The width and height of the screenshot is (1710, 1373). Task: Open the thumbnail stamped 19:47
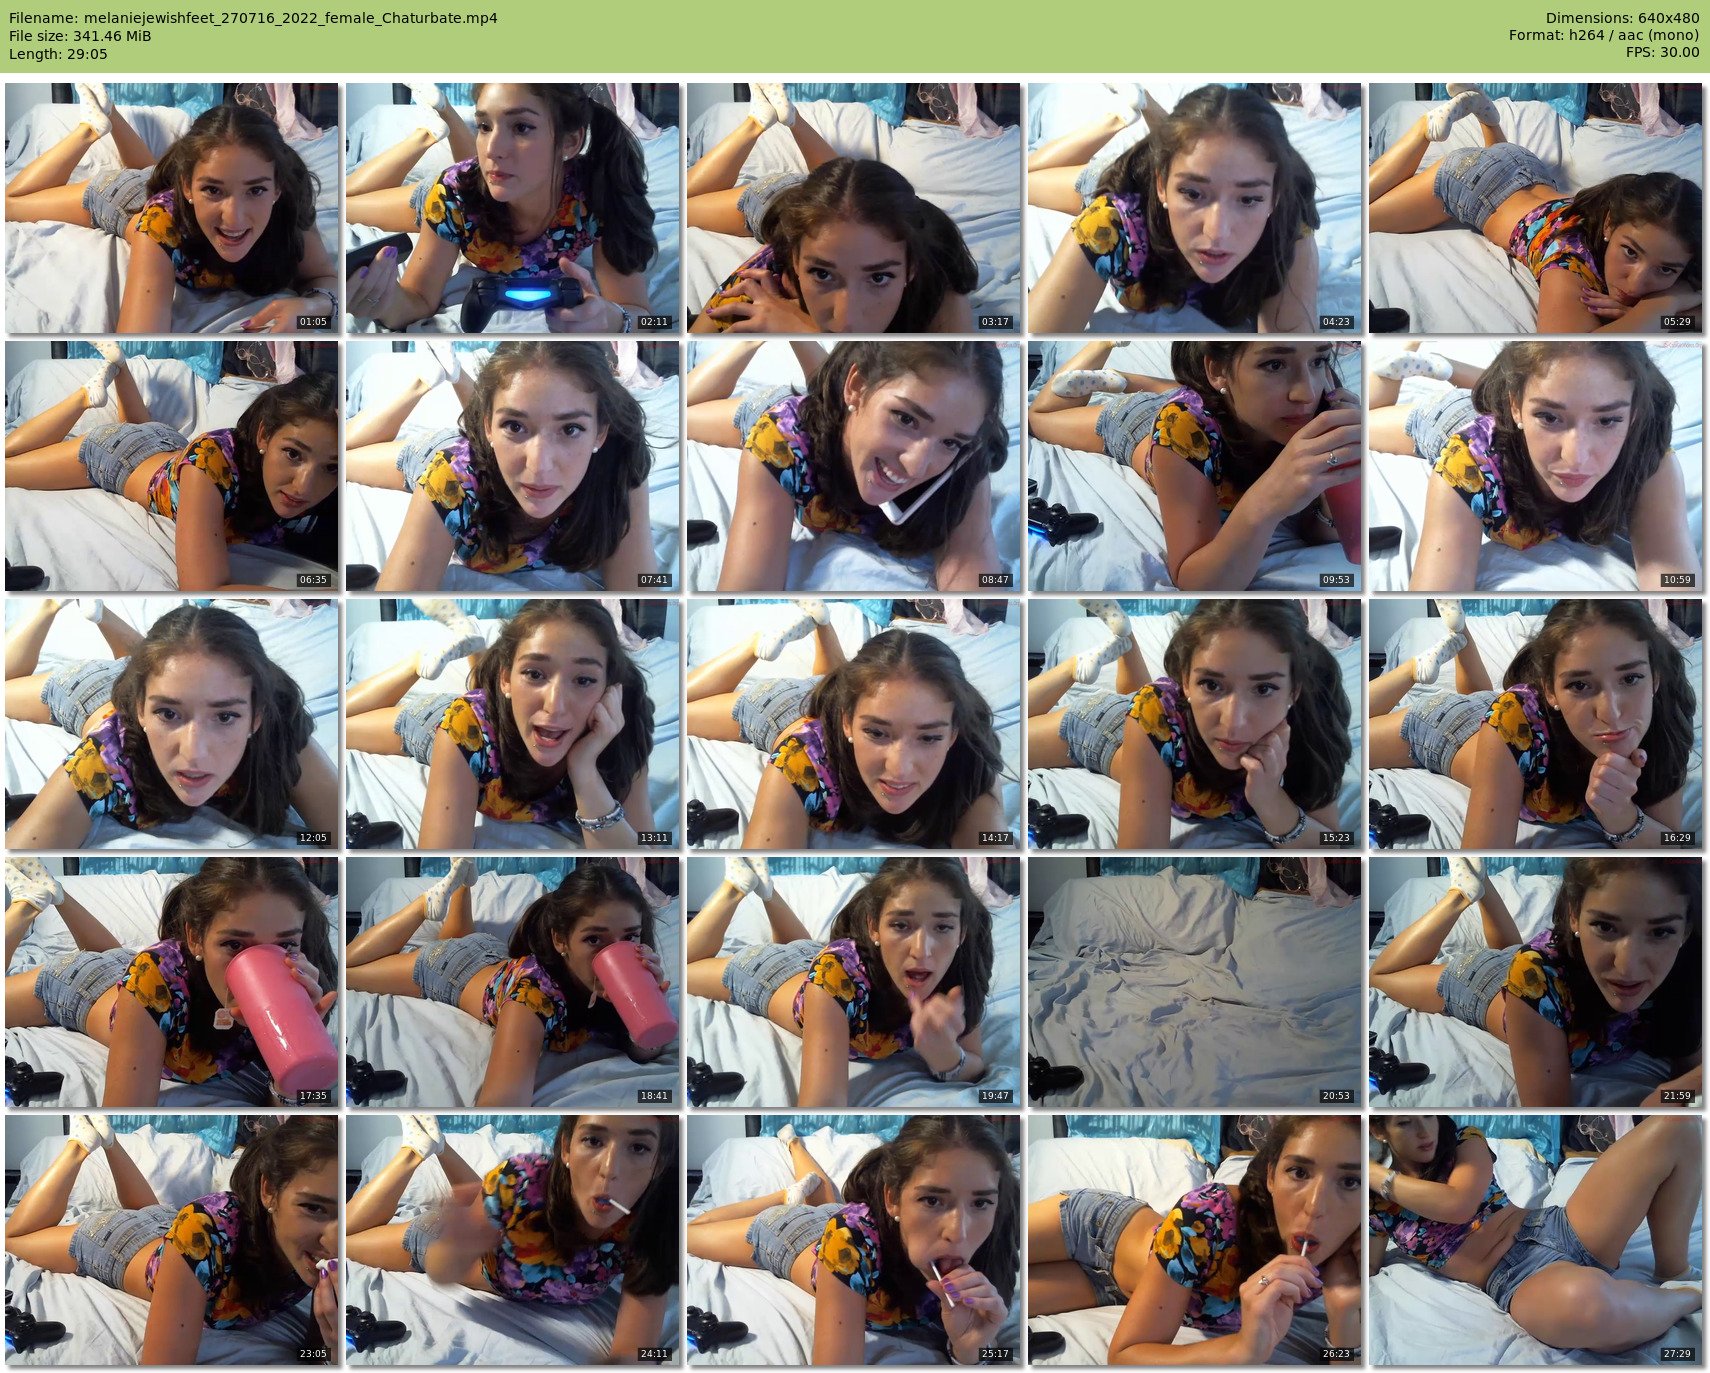tap(853, 982)
